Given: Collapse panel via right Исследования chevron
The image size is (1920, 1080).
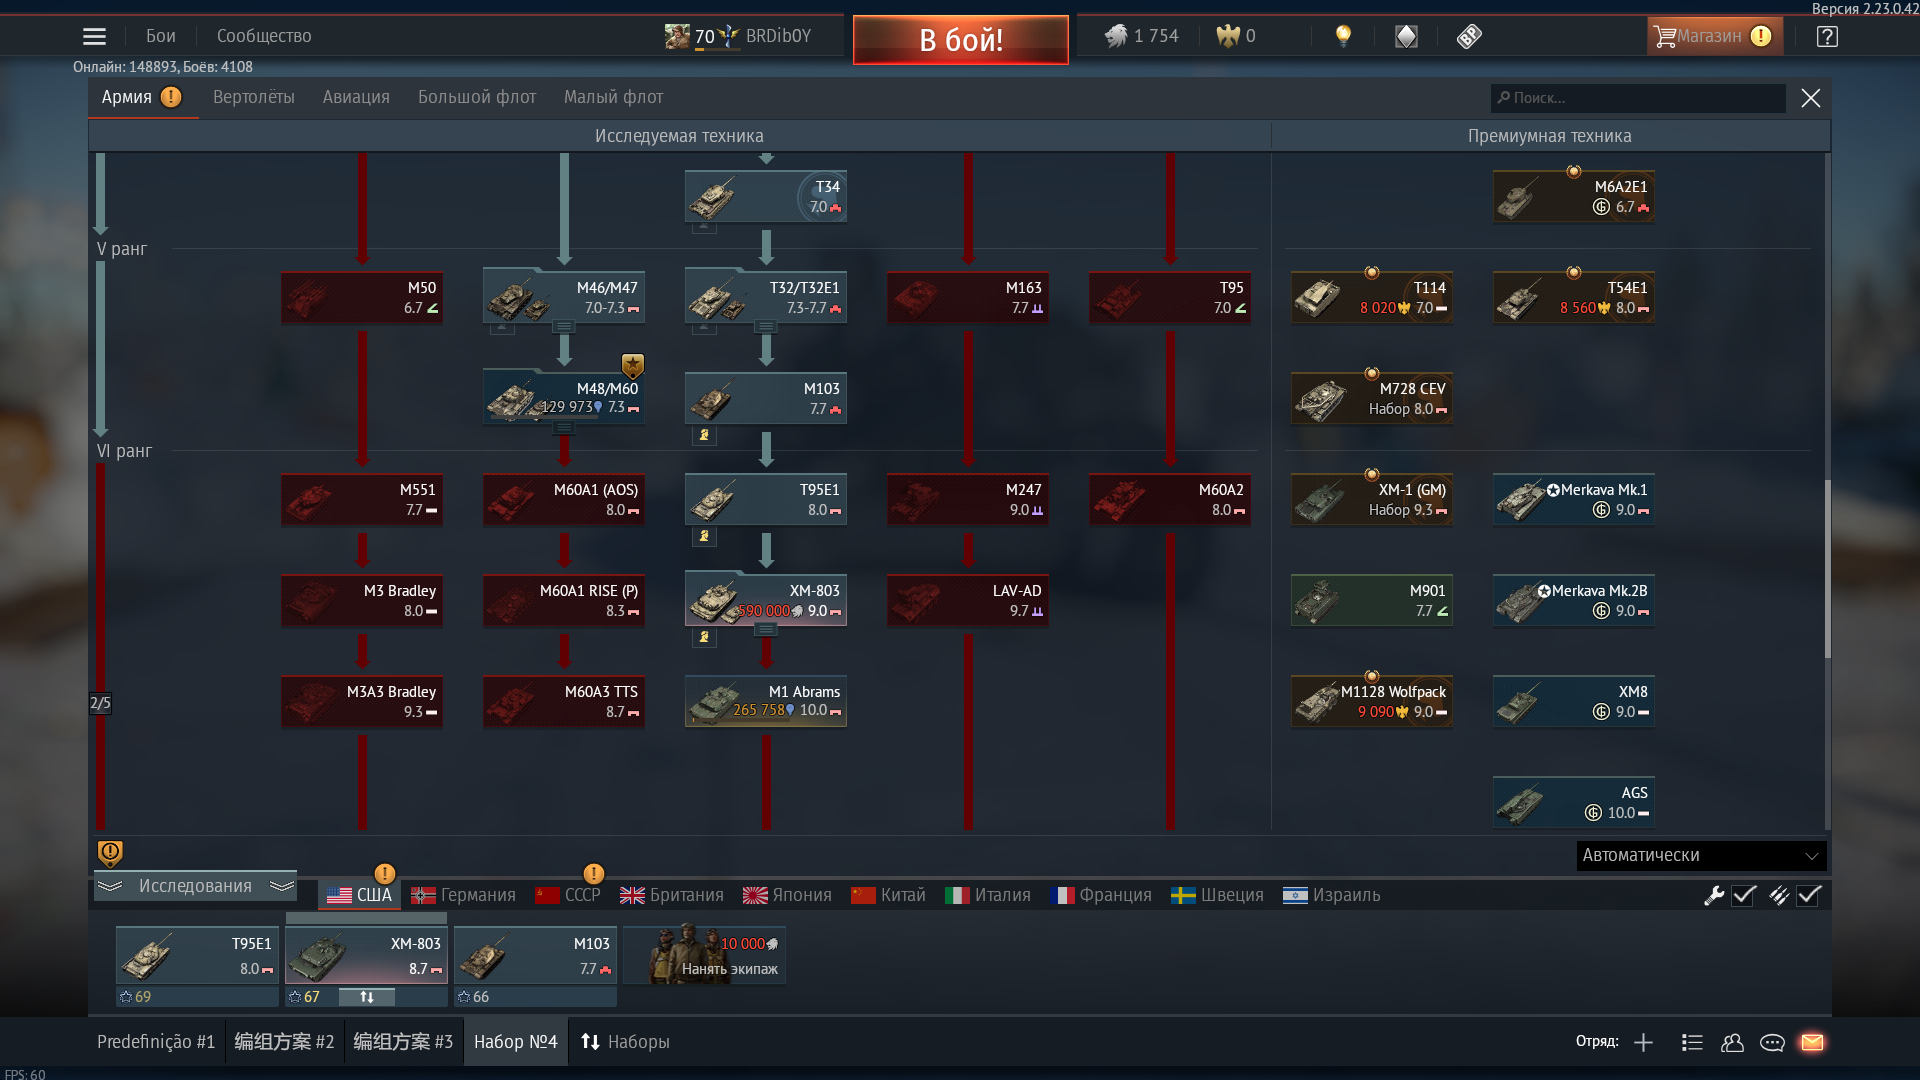Looking at the screenshot, I should tap(282, 886).
